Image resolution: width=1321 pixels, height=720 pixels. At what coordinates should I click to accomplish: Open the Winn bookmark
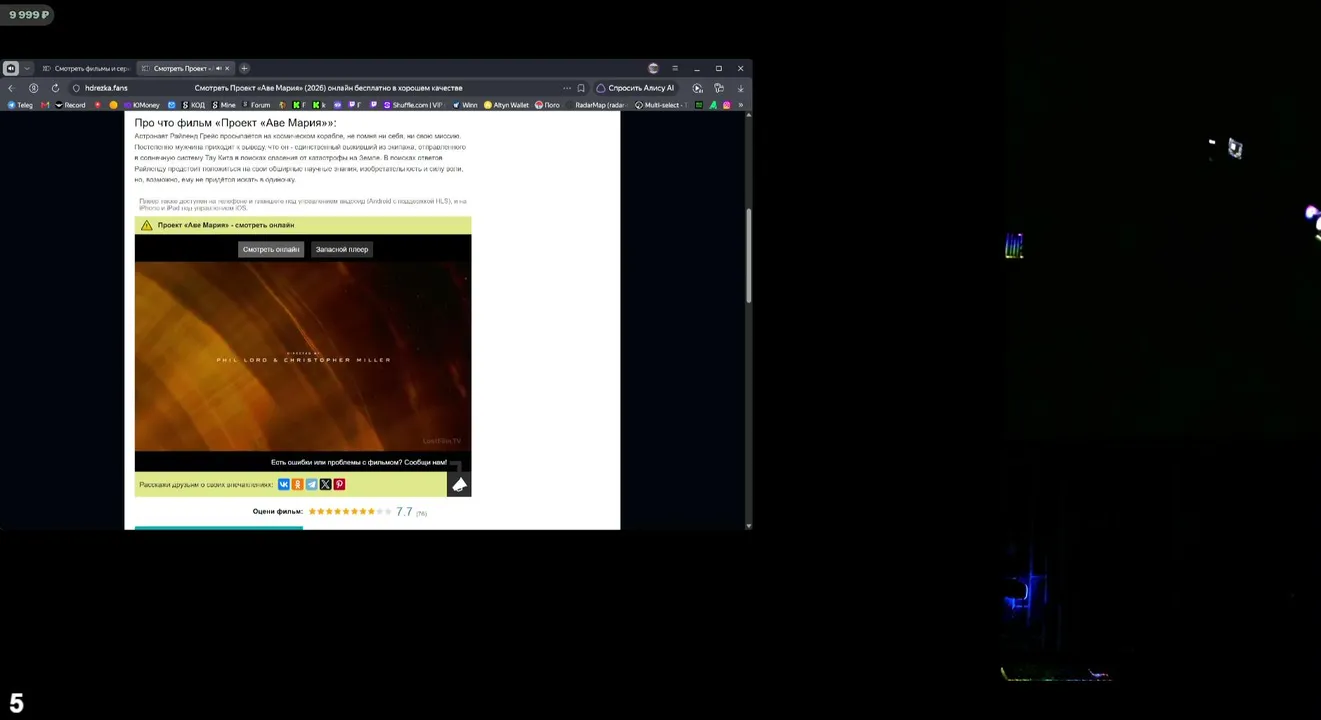[x=465, y=105]
